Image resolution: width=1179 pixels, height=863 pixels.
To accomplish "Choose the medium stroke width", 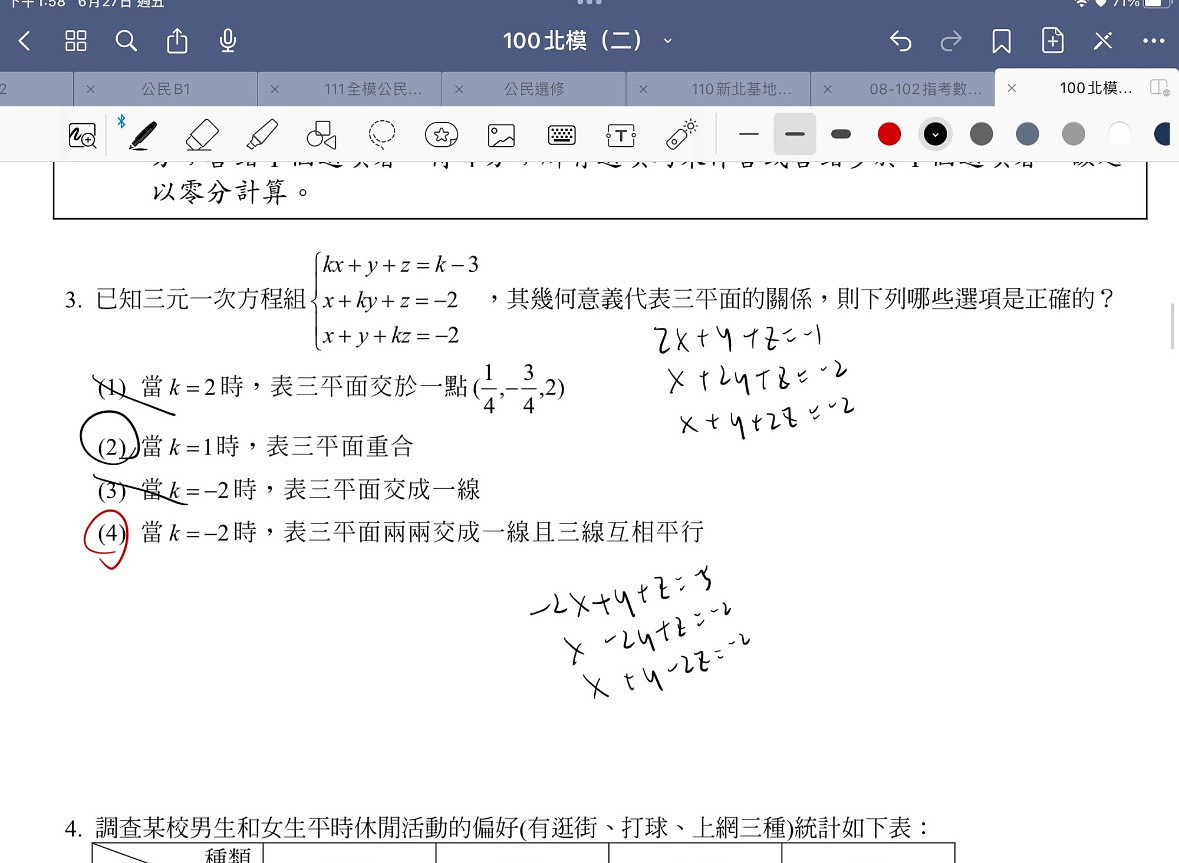I will [795, 135].
